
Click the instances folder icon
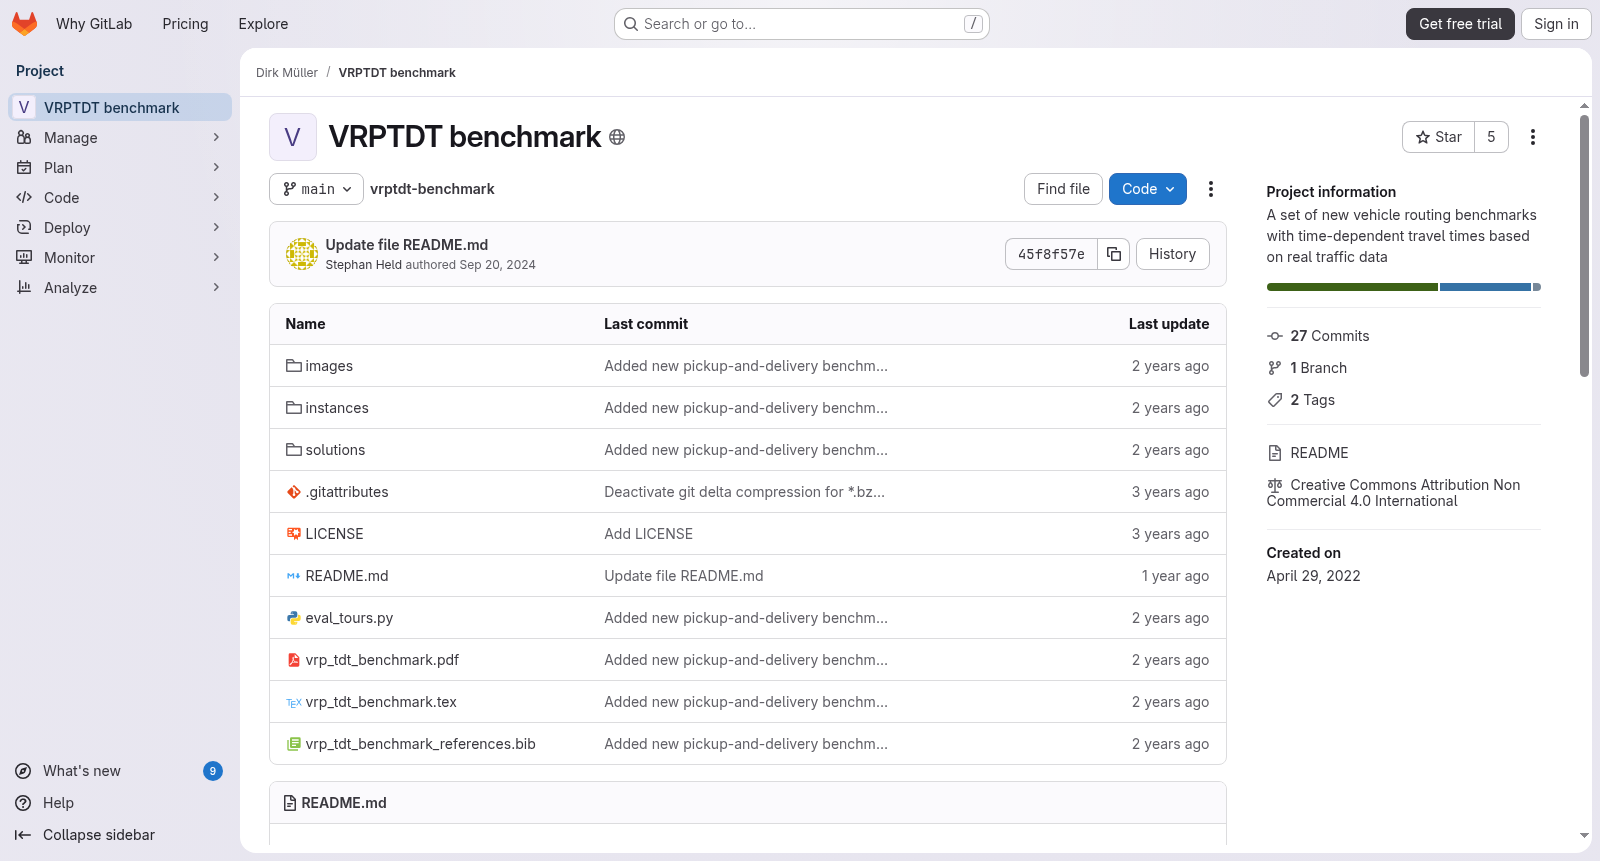point(294,408)
